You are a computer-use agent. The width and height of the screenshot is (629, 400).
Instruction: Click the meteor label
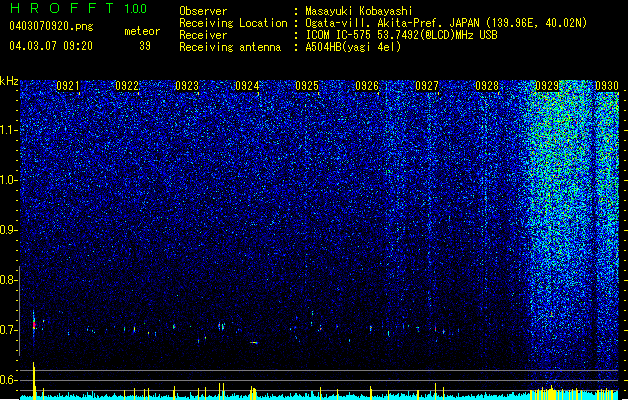142,31
